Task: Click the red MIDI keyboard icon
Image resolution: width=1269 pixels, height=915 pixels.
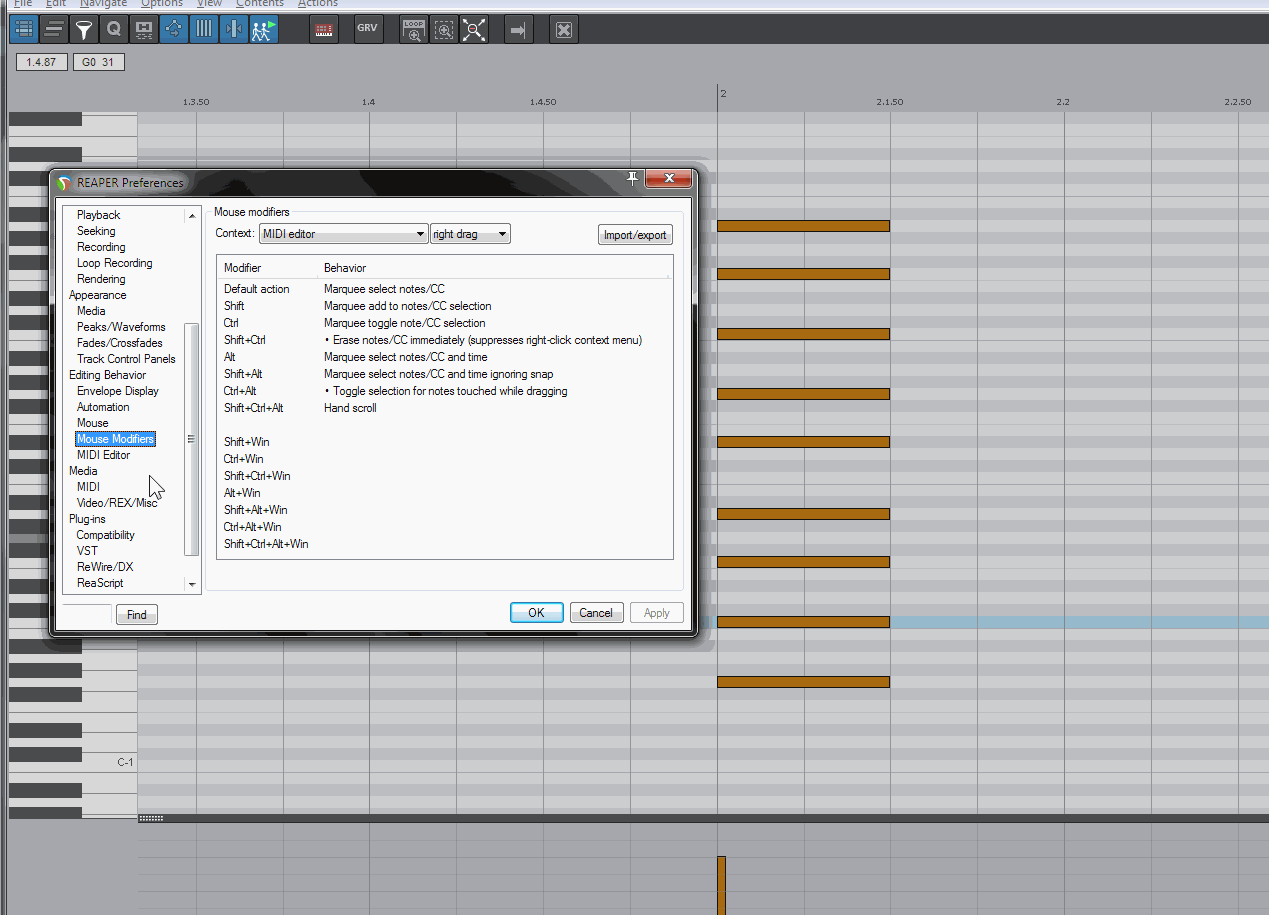Action: [x=323, y=30]
